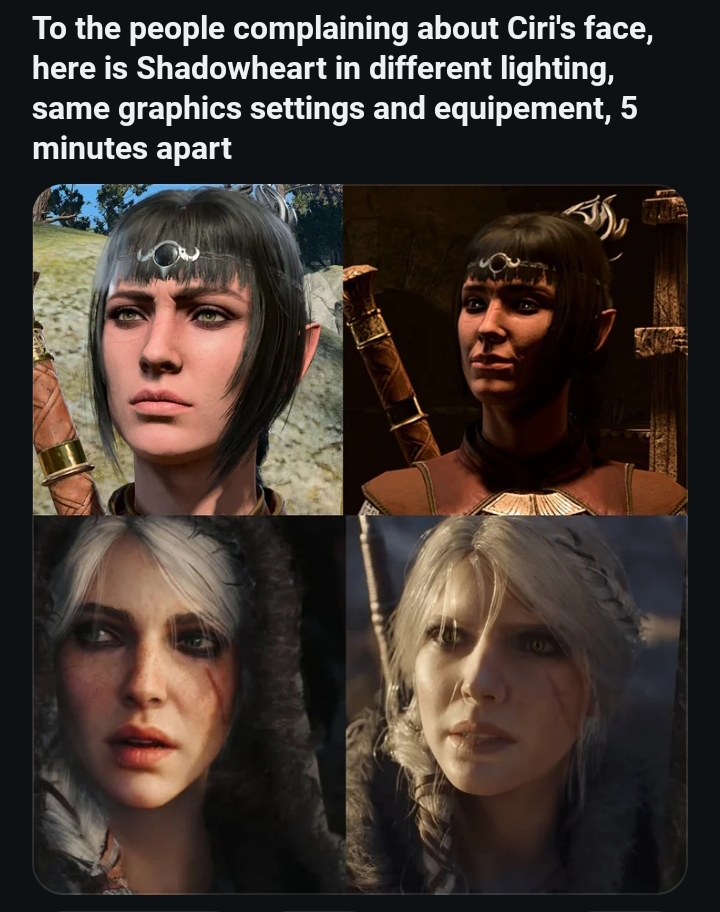This screenshot has height=912, width=720.
Task: Click the silver hair ornament in dark image
Action: click(x=596, y=222)
